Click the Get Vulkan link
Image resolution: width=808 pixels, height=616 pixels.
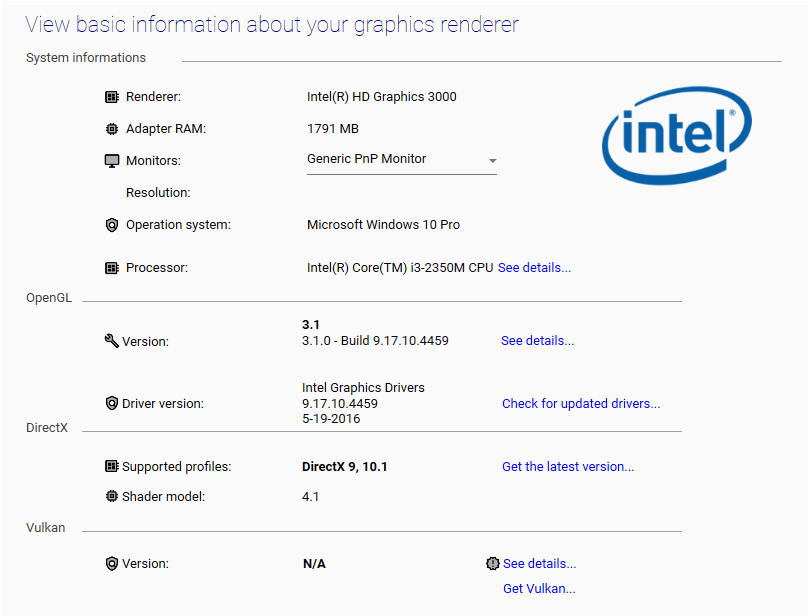539,589
